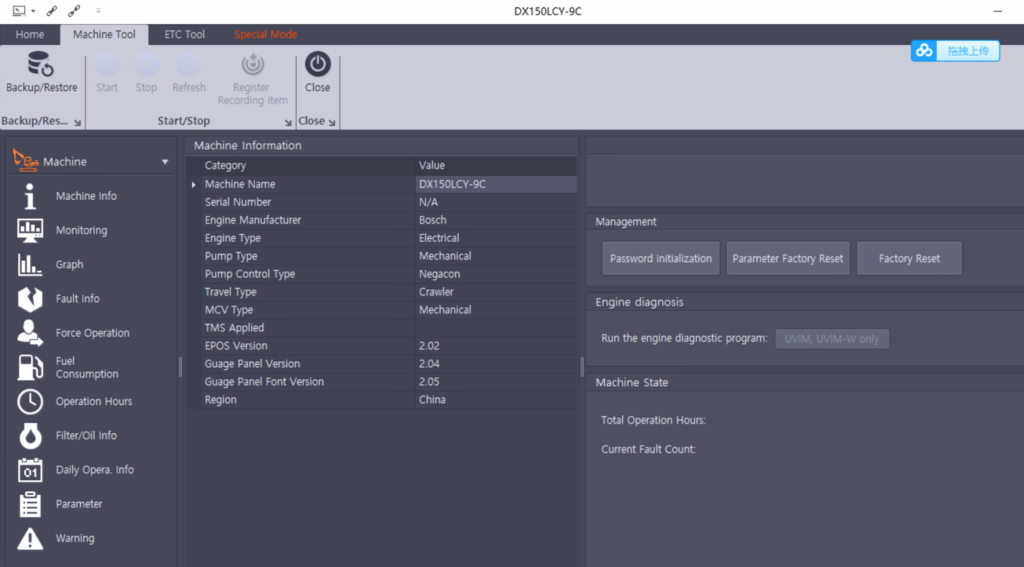This screenshot has height=567, width=1024.
Task: Click the Close power icon in ribbon
Action: click(x=318, y=65)
